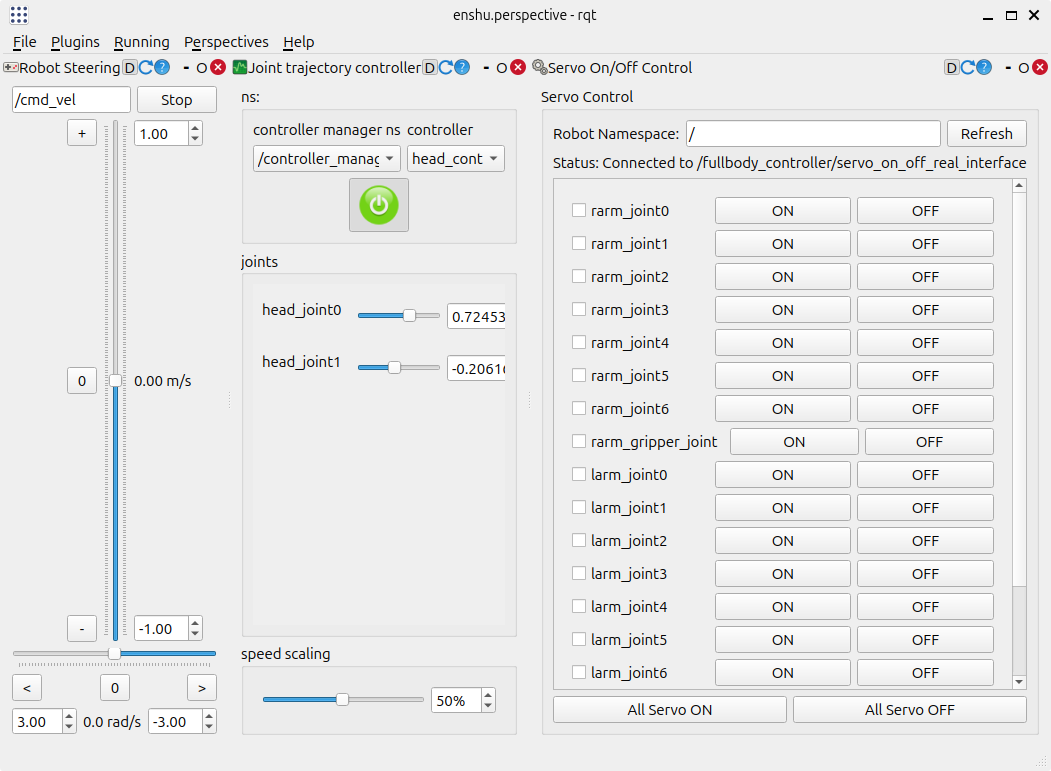
Task: Tick the rarm_gripper_joint checkbox
Action: [x=579, y=442]
